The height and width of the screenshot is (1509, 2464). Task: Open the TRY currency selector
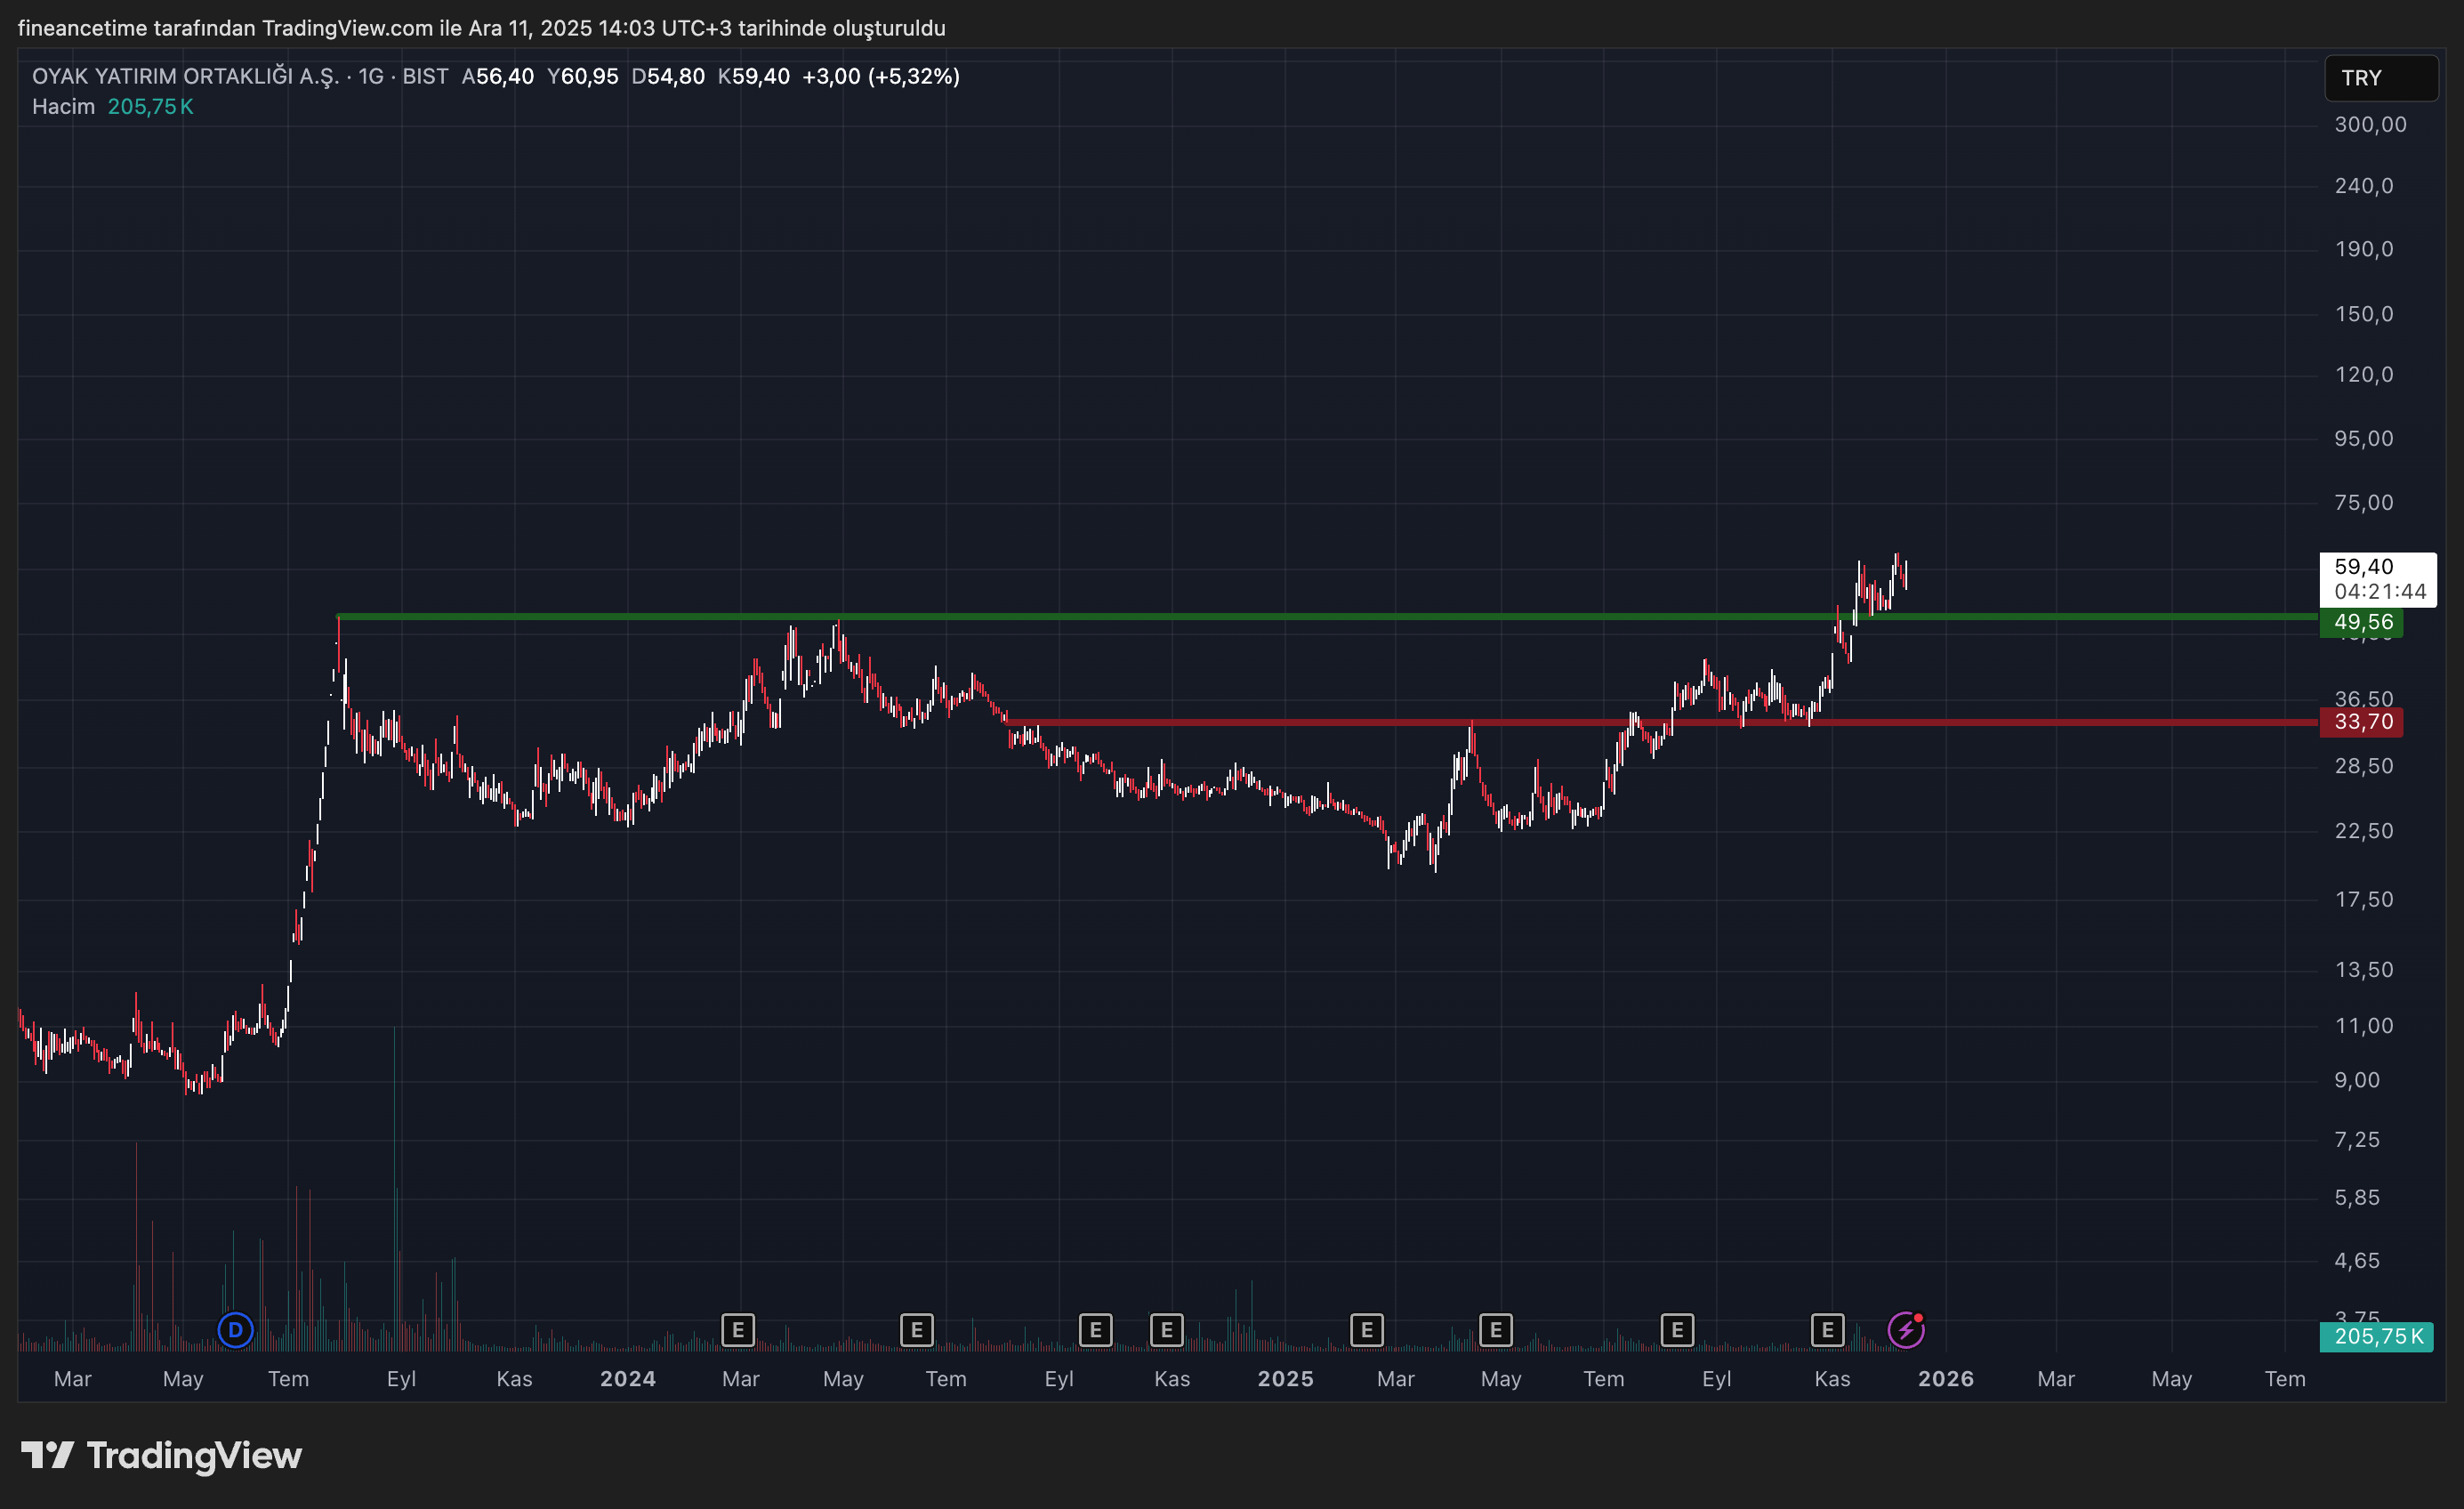click(2380, 78)
